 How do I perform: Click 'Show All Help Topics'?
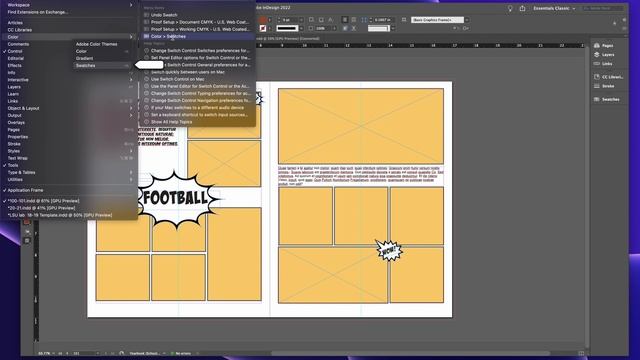pos(171,122)
